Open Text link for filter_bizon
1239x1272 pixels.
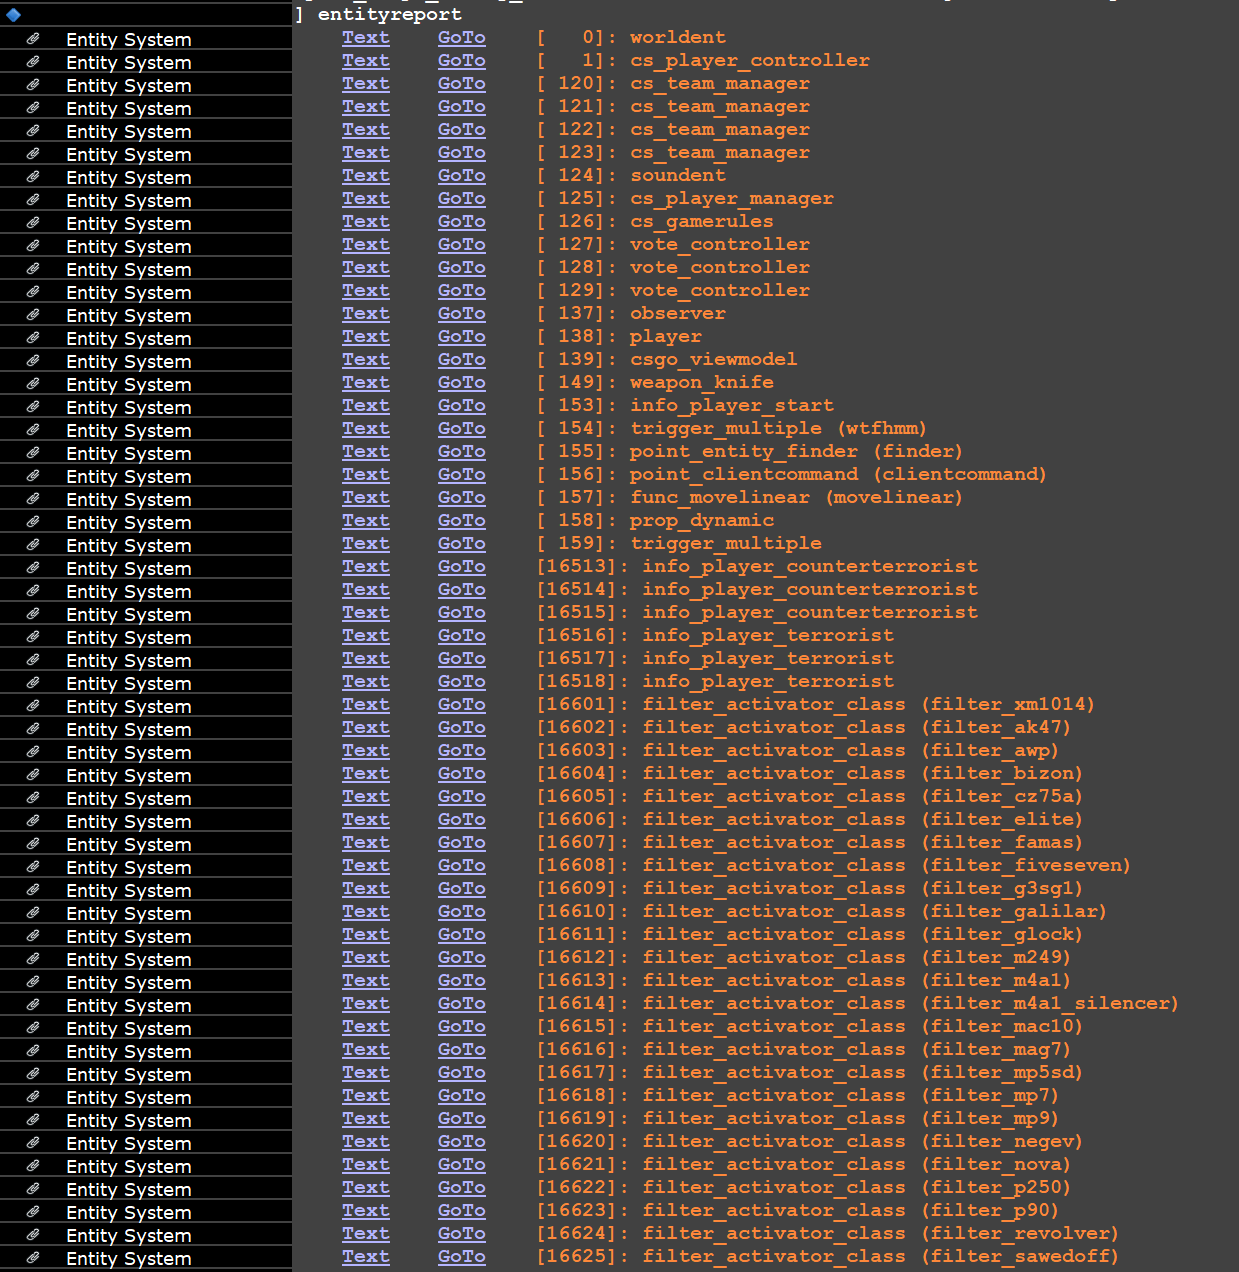tap(365, 774)
